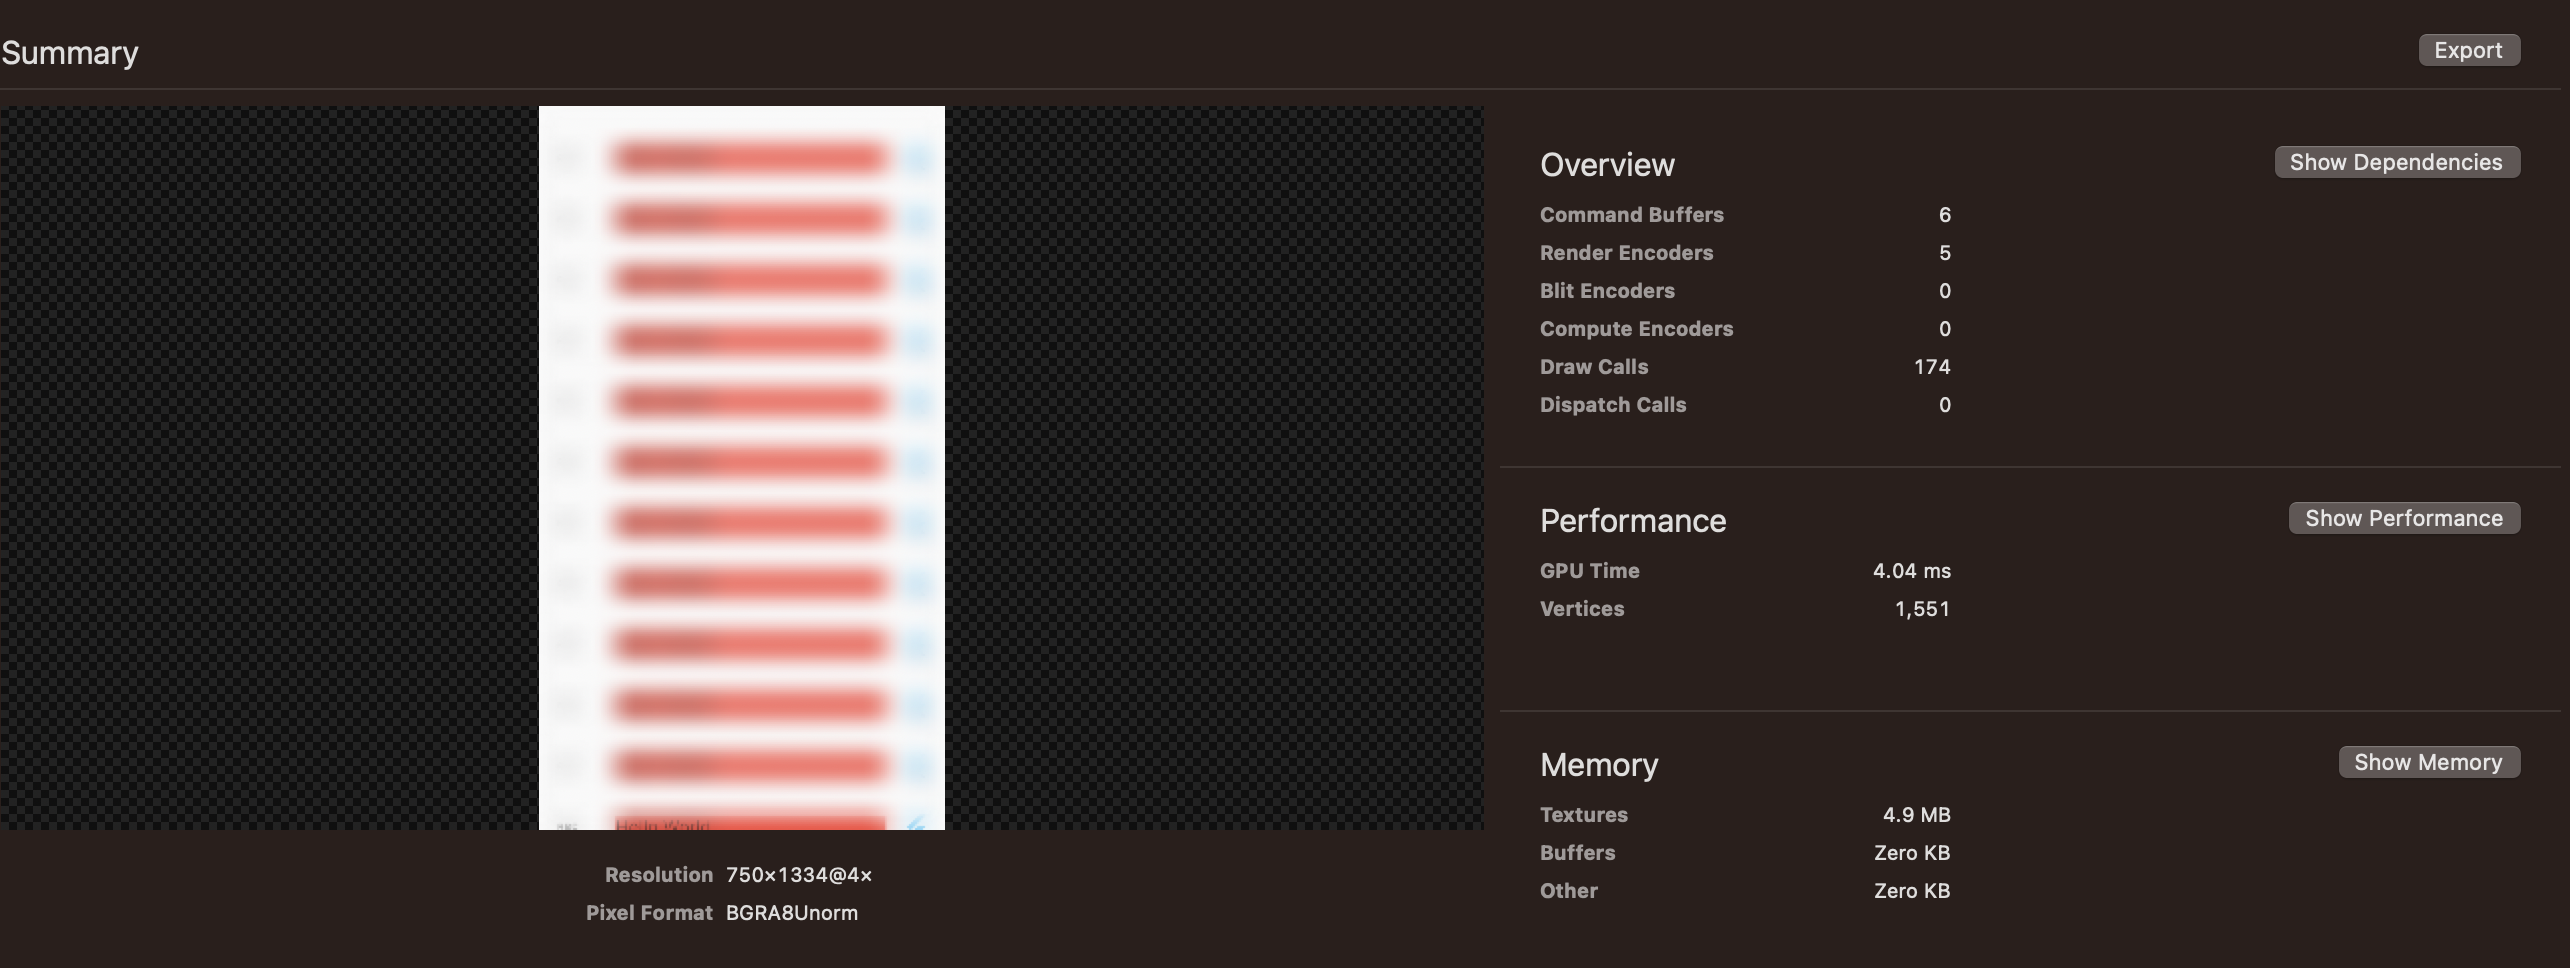Click the Compute Encoders row
2570x968 pixels.
pyautogui.click(x=1637, y=328)
